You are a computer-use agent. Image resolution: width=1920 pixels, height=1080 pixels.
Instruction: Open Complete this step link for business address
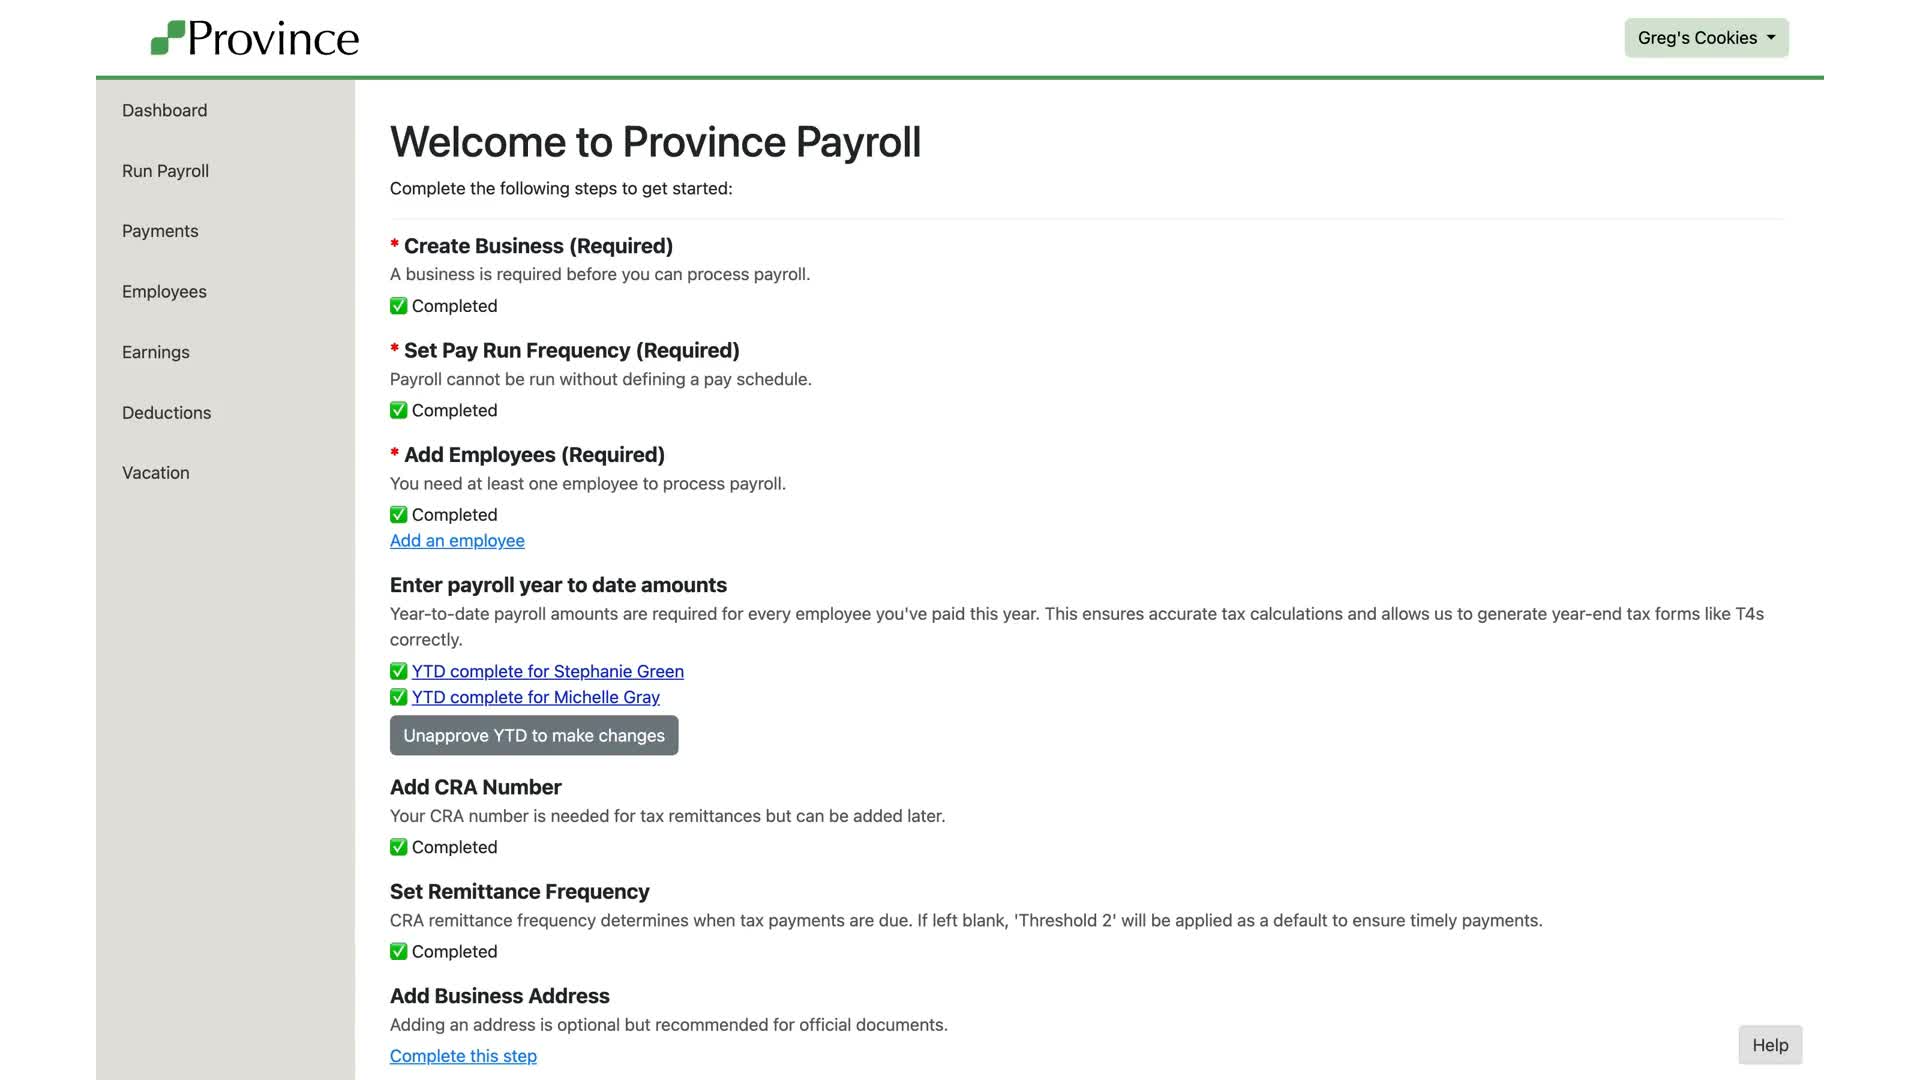pyautogui.click(x=463, y=1056)
